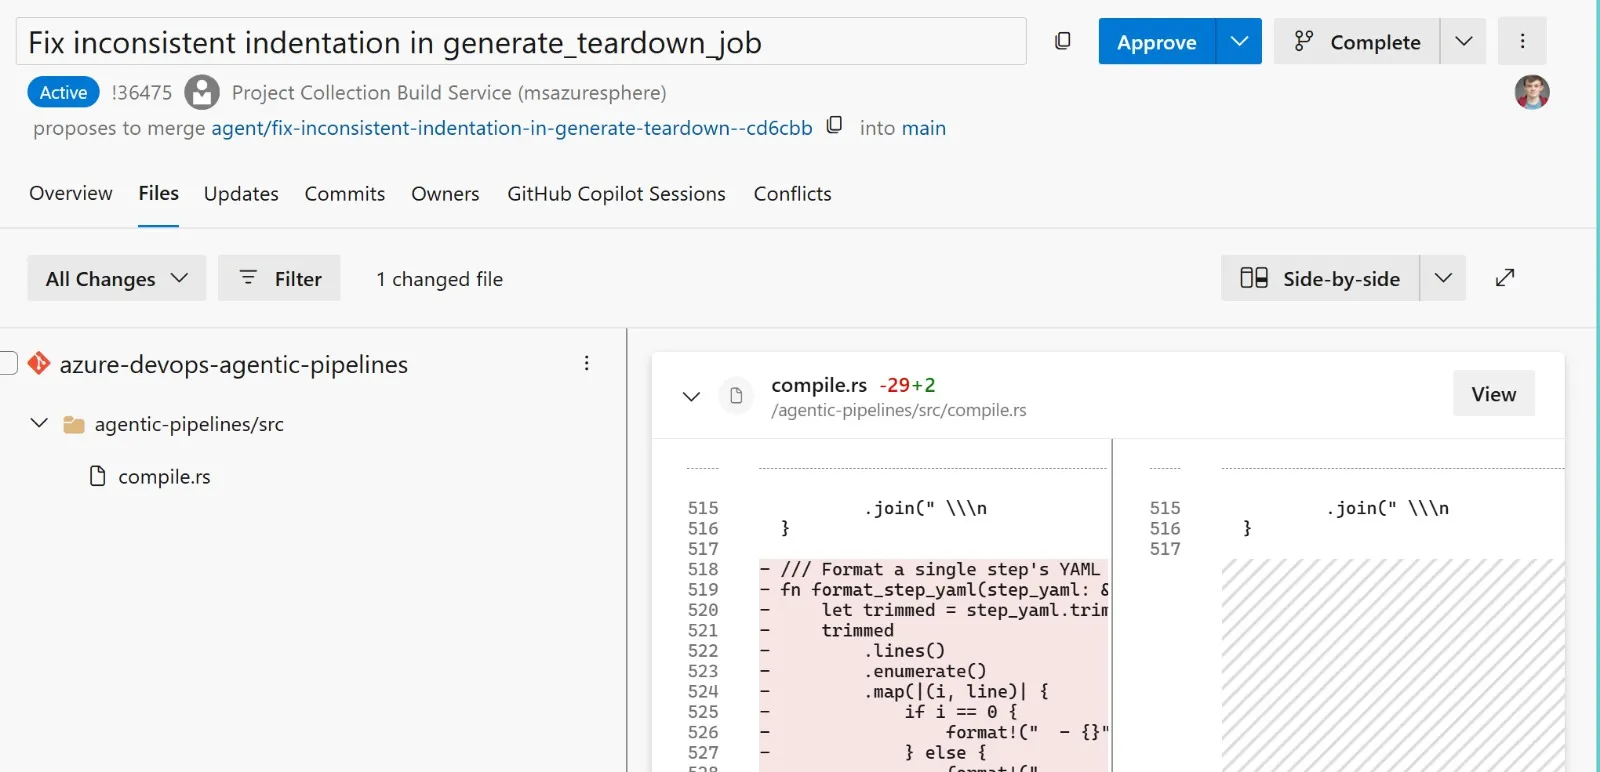Click right pane line number 516
This screenshot has width=1600, height=772.
point(1165,528)
